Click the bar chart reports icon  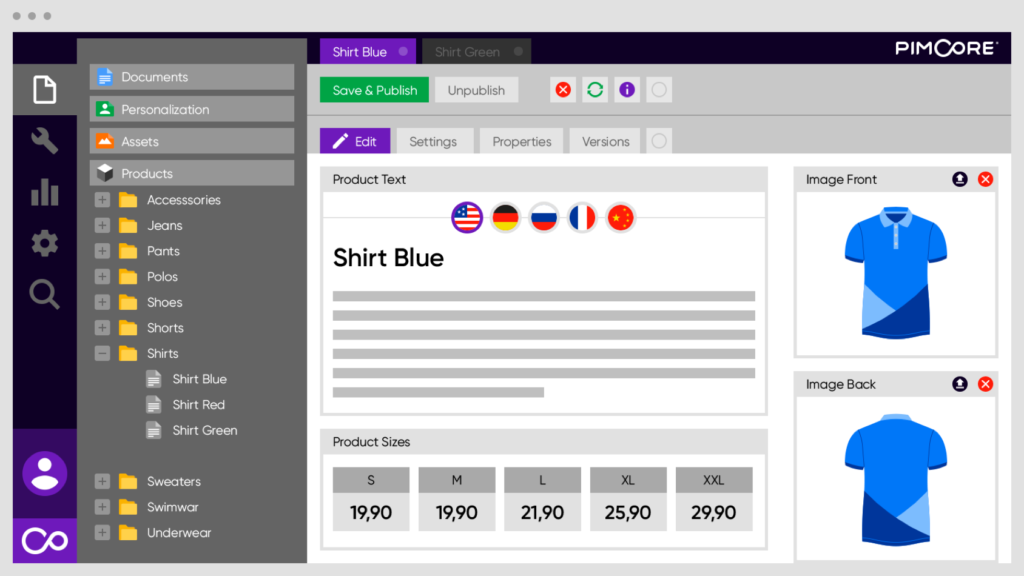click(x=44, y=192)
